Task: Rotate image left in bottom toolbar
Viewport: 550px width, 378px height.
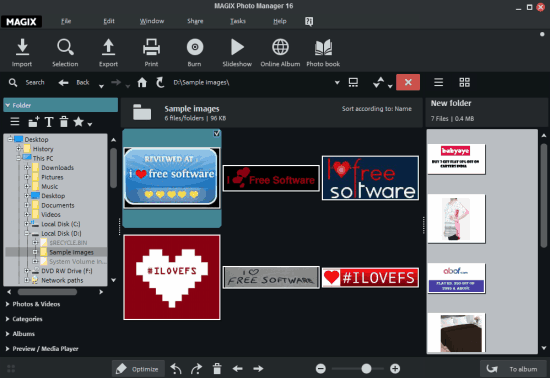Action: (176, 369)
